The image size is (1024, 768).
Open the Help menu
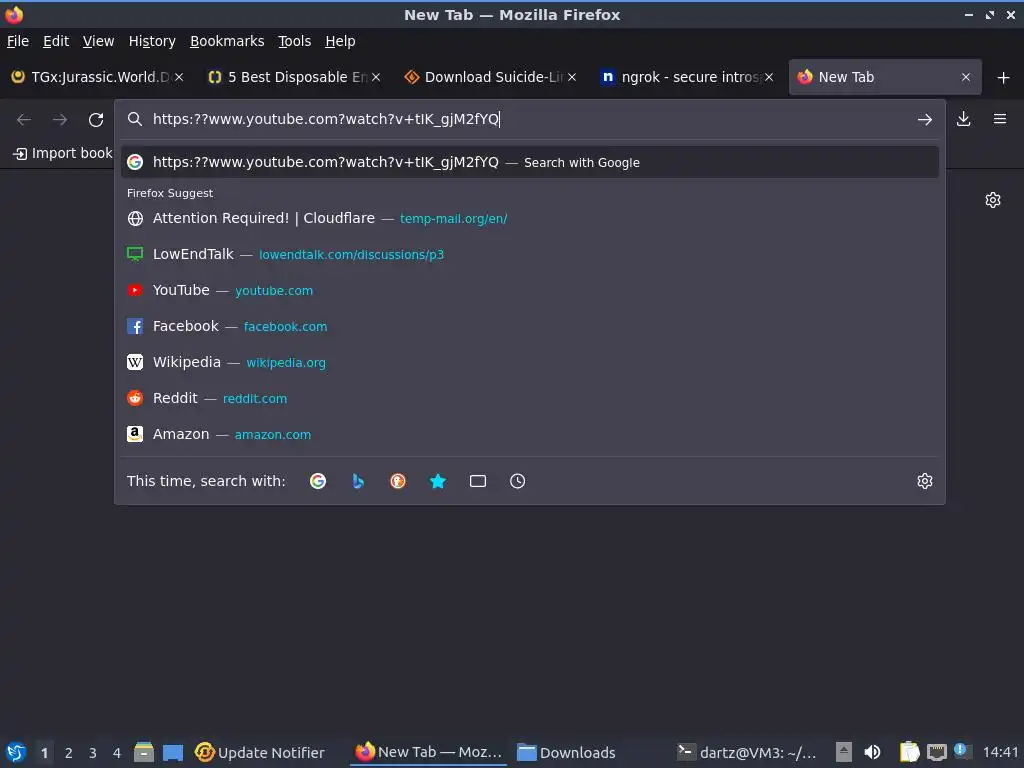(x=340, y=41)
